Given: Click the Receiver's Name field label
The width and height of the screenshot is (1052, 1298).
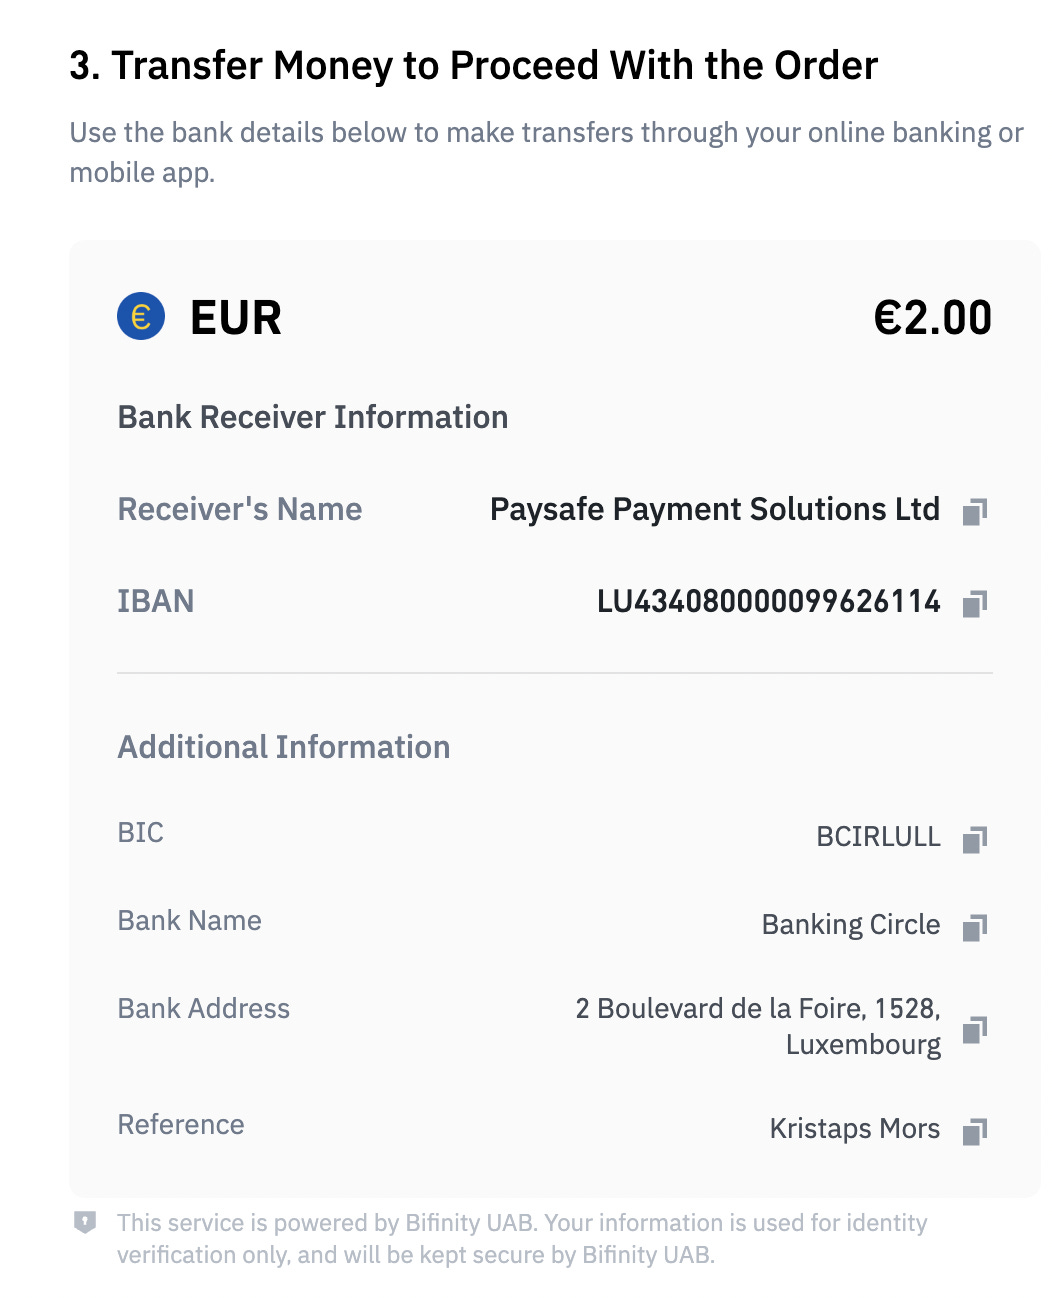Looking at the screenshot, I should pos(240,510).
